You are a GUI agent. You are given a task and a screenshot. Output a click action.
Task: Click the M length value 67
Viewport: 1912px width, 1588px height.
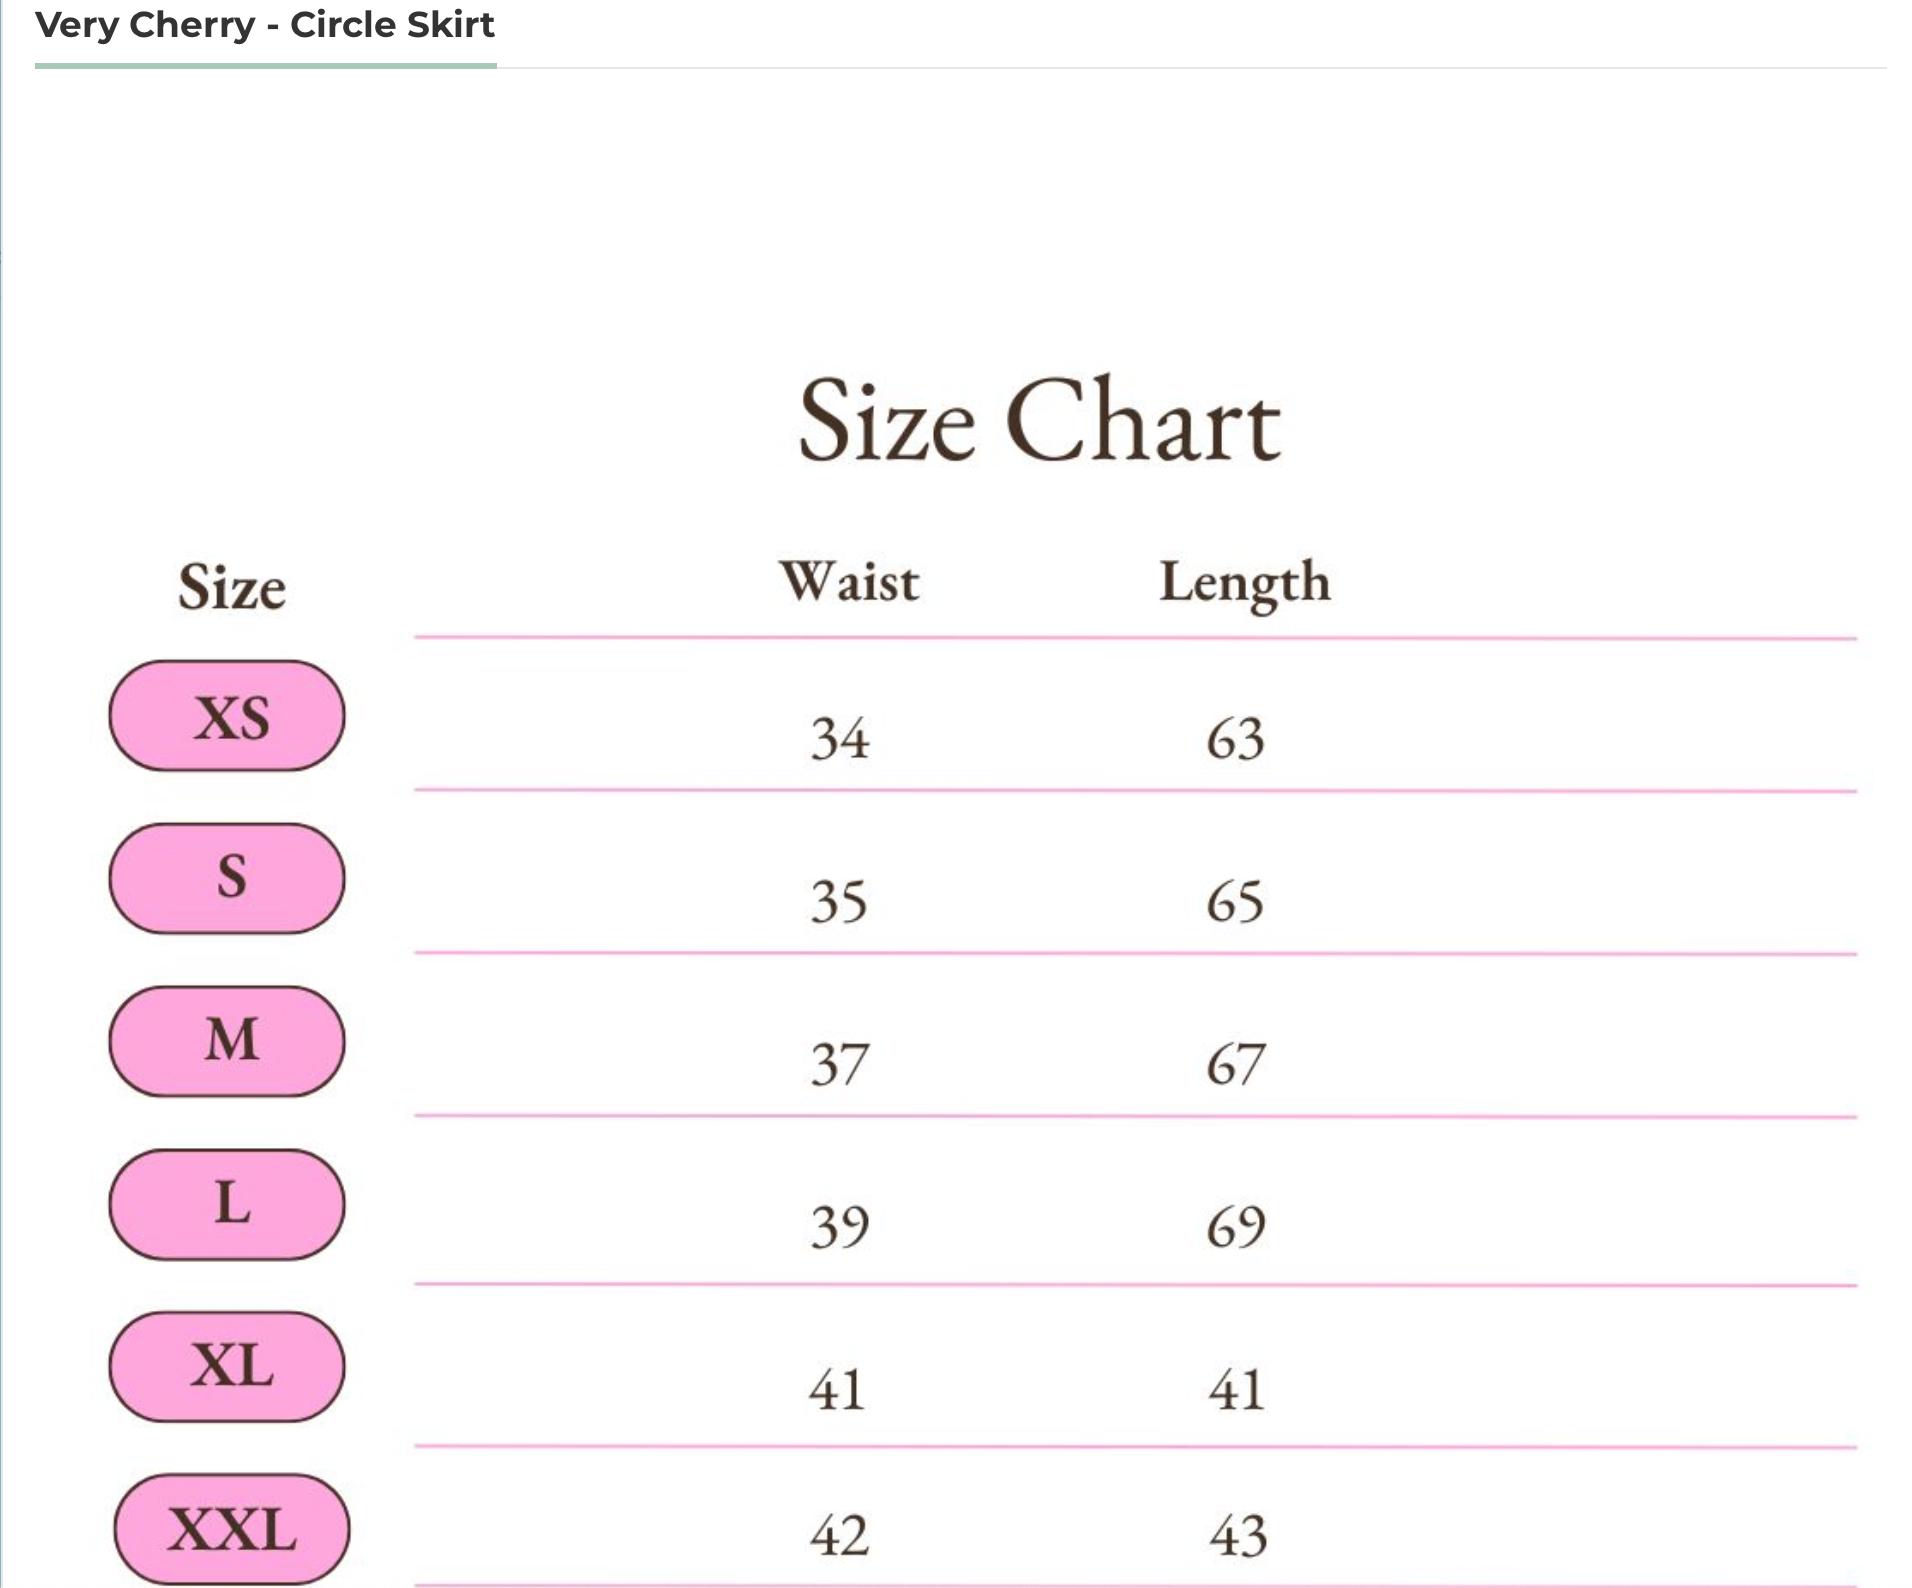pos(1236,1064)
